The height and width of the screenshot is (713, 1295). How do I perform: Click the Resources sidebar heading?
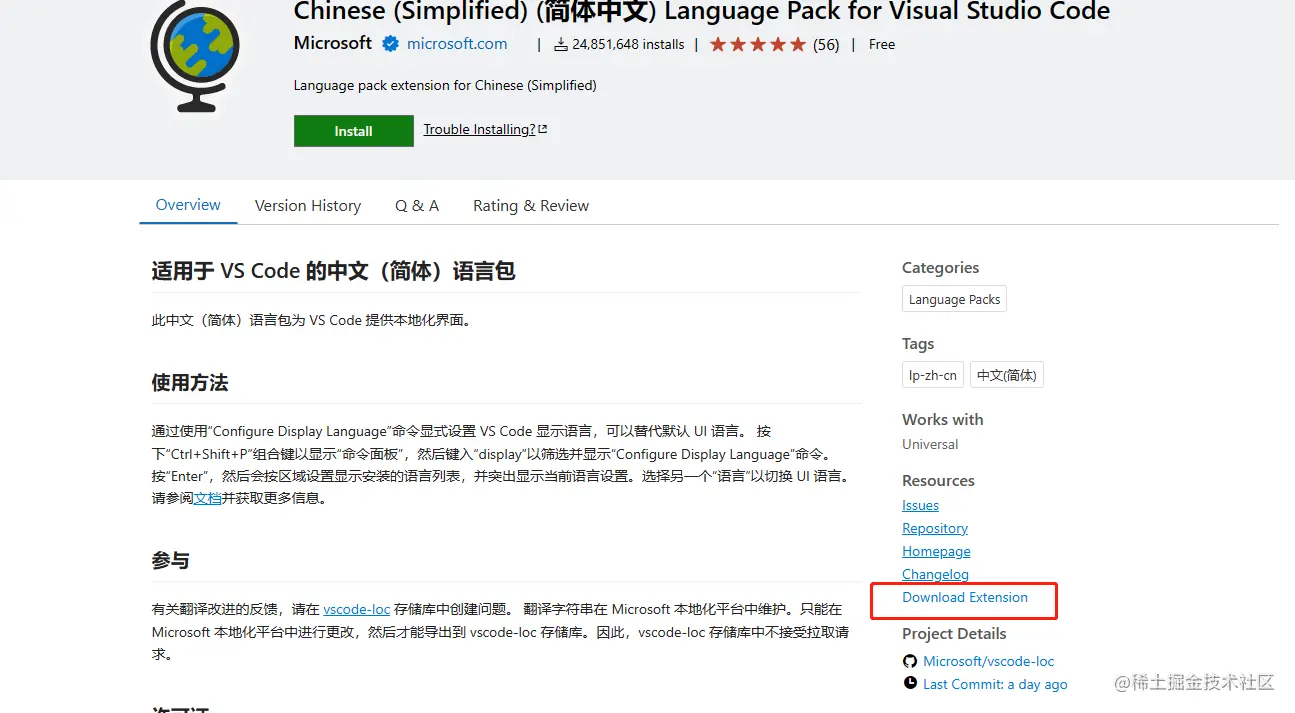click(938, 480)
